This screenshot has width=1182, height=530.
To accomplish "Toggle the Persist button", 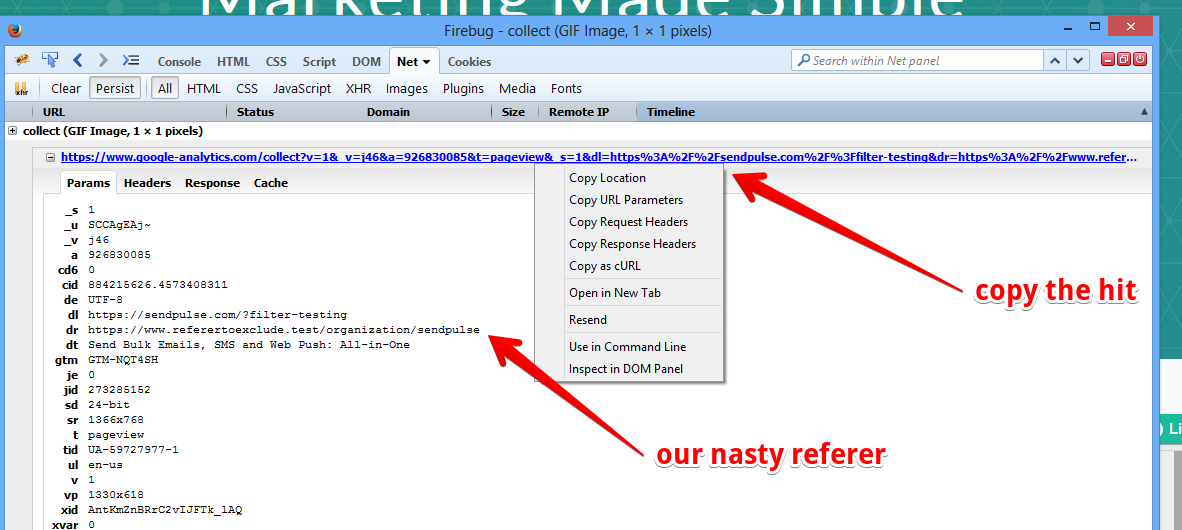I will click(x=115, y=88).
